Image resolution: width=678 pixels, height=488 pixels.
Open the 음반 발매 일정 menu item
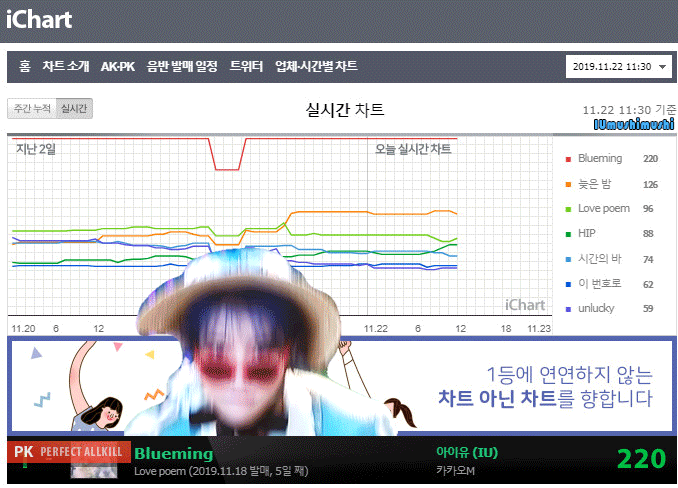point(182,66)
